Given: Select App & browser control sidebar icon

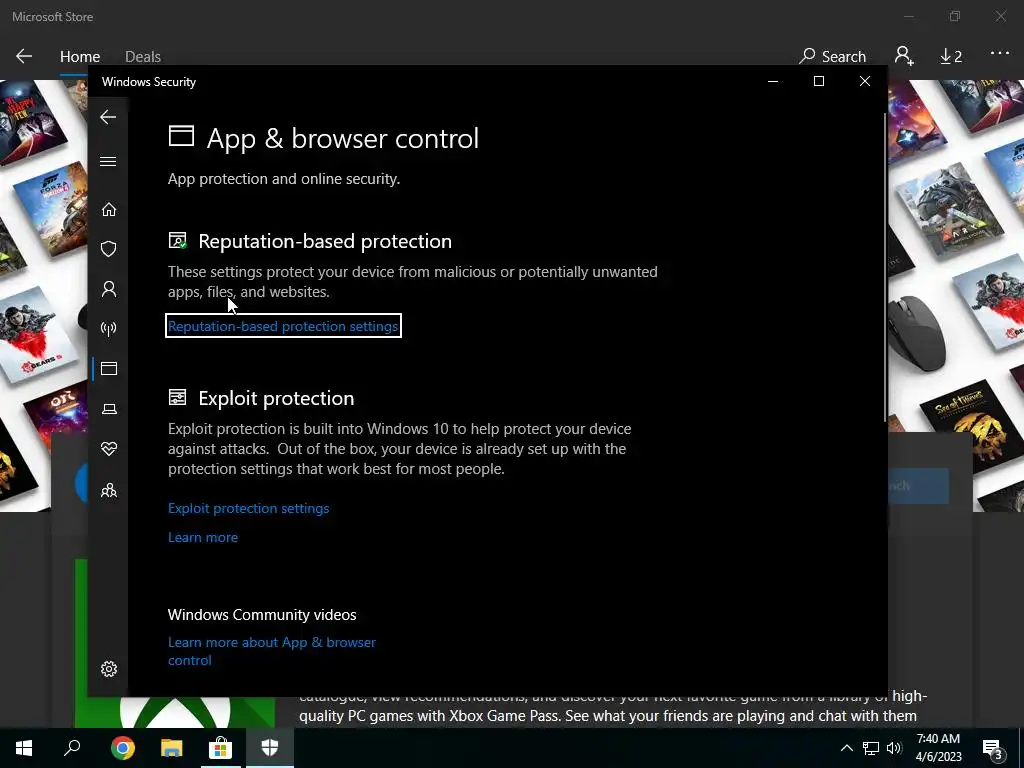Looking at the screenshot, I should (x=108, y=368).
